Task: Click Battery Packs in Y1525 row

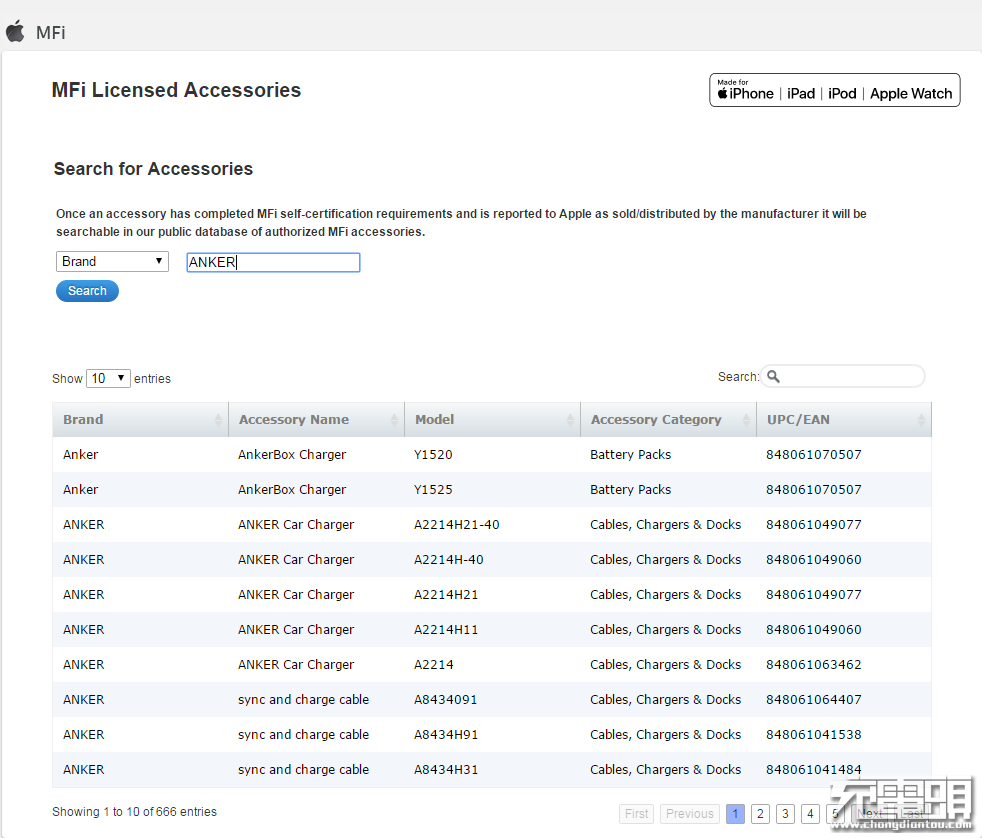Action: point(630,490)
